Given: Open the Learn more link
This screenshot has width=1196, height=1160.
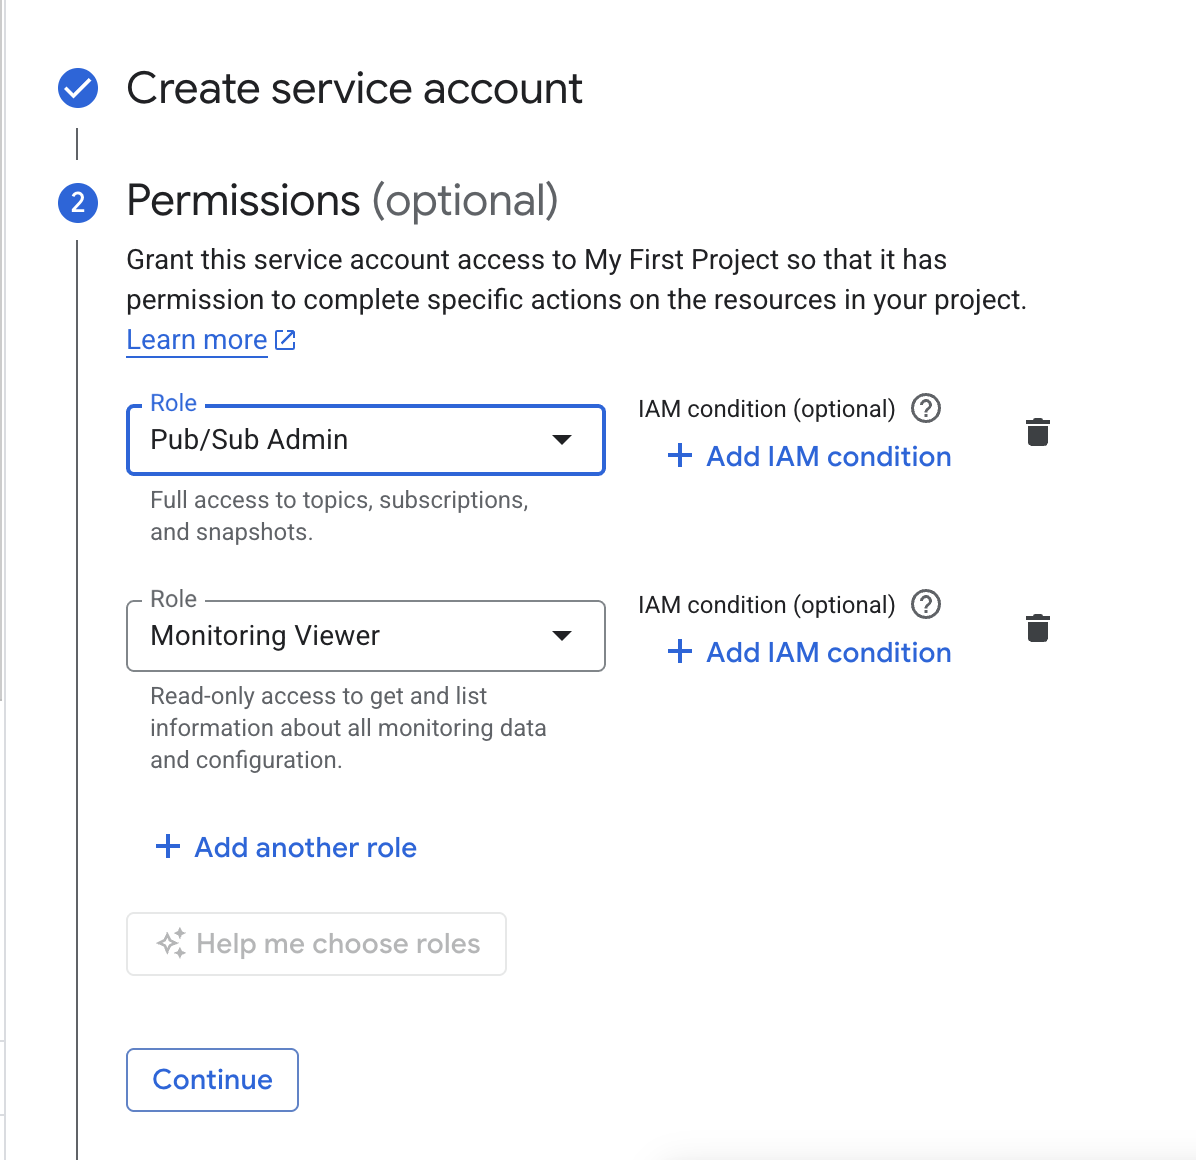Looking at the screenshot, I should (x=197, y=340).
